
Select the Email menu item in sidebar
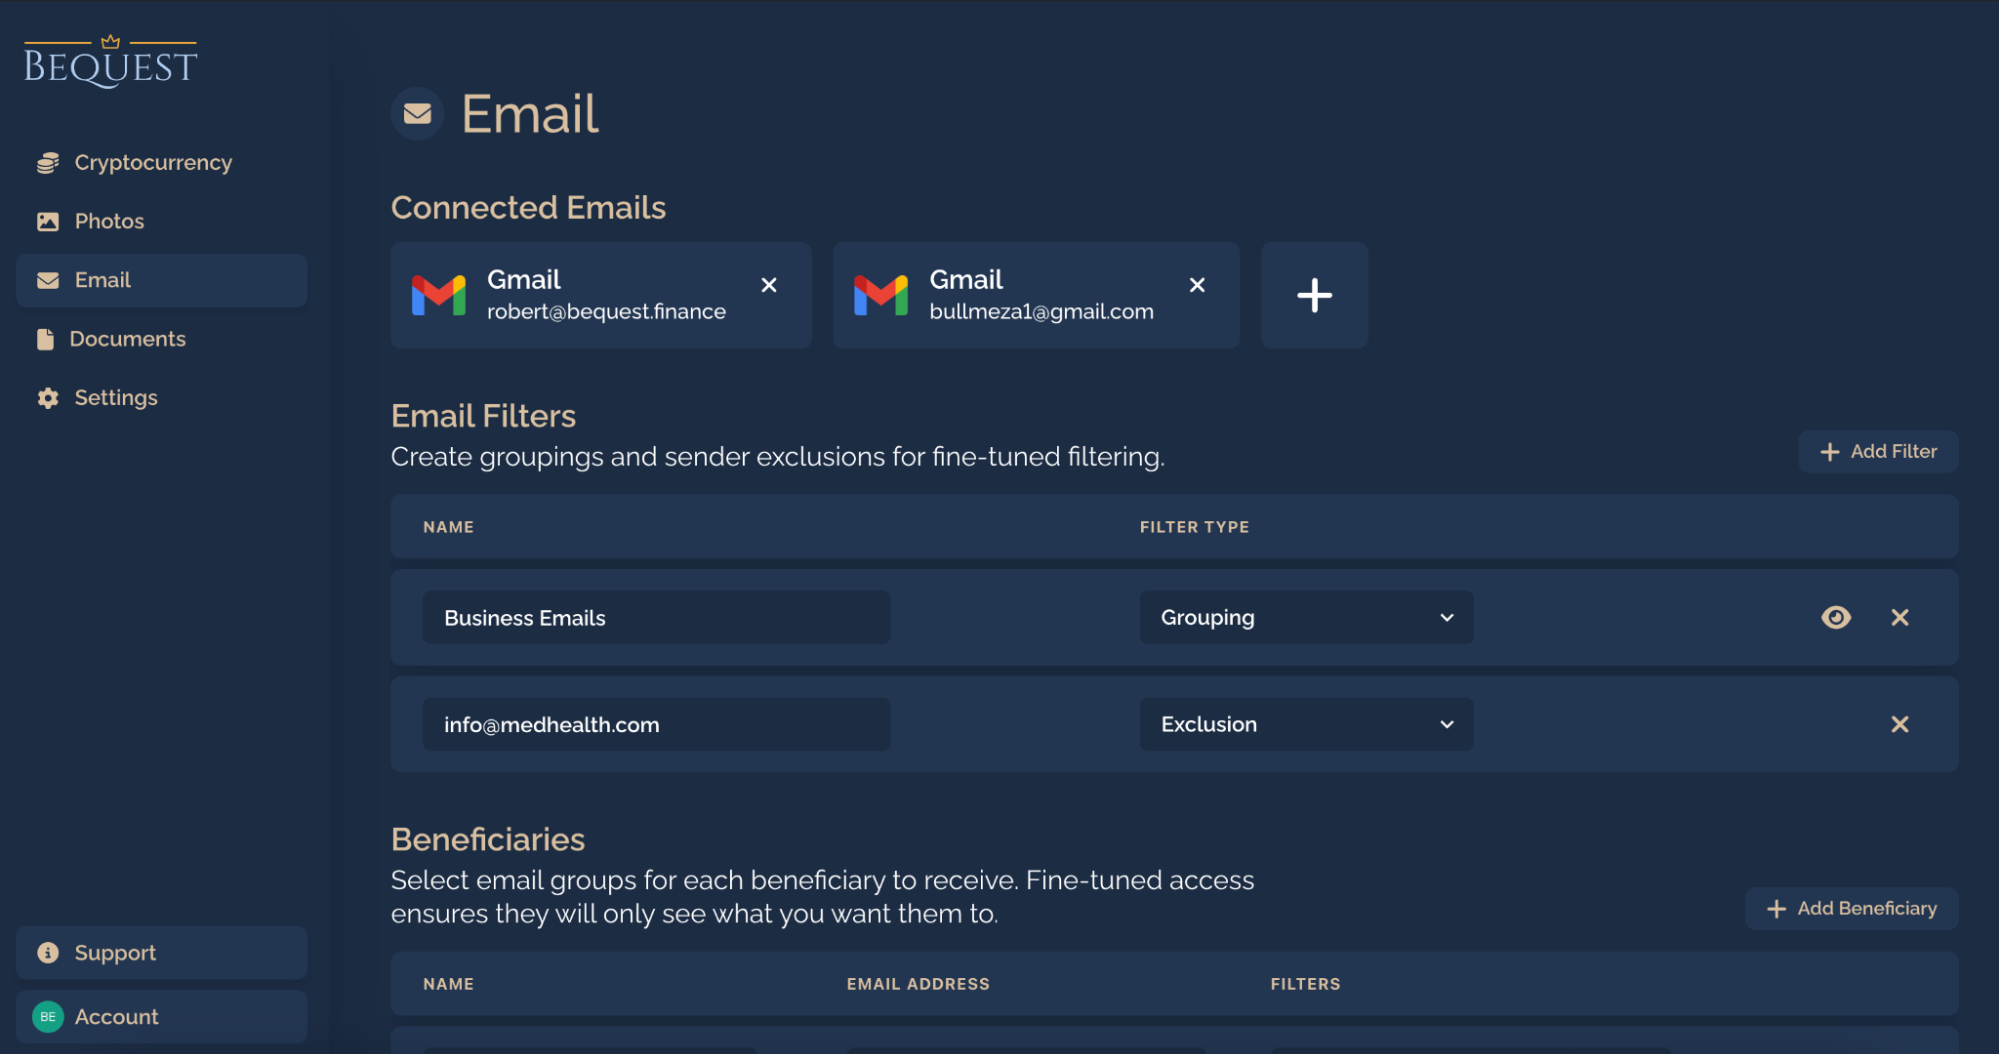click(103, 280)
